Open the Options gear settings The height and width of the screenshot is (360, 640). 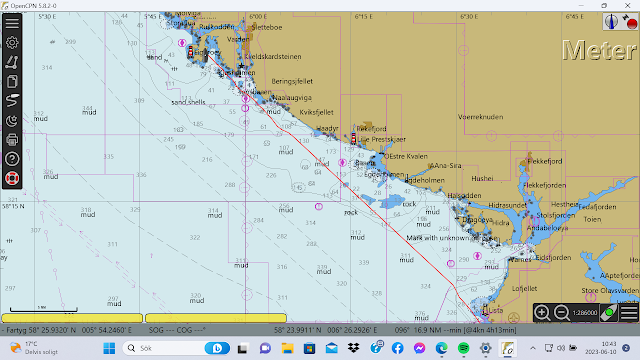pos(12,42)
